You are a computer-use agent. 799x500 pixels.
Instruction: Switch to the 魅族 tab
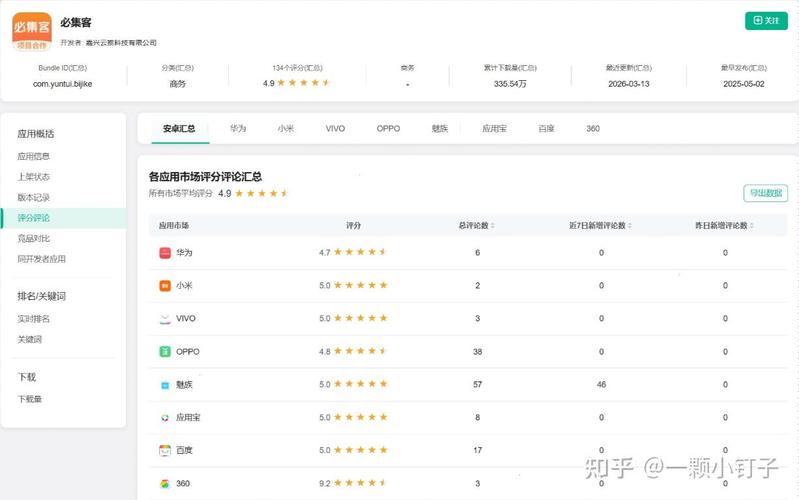tap(440, 128)
